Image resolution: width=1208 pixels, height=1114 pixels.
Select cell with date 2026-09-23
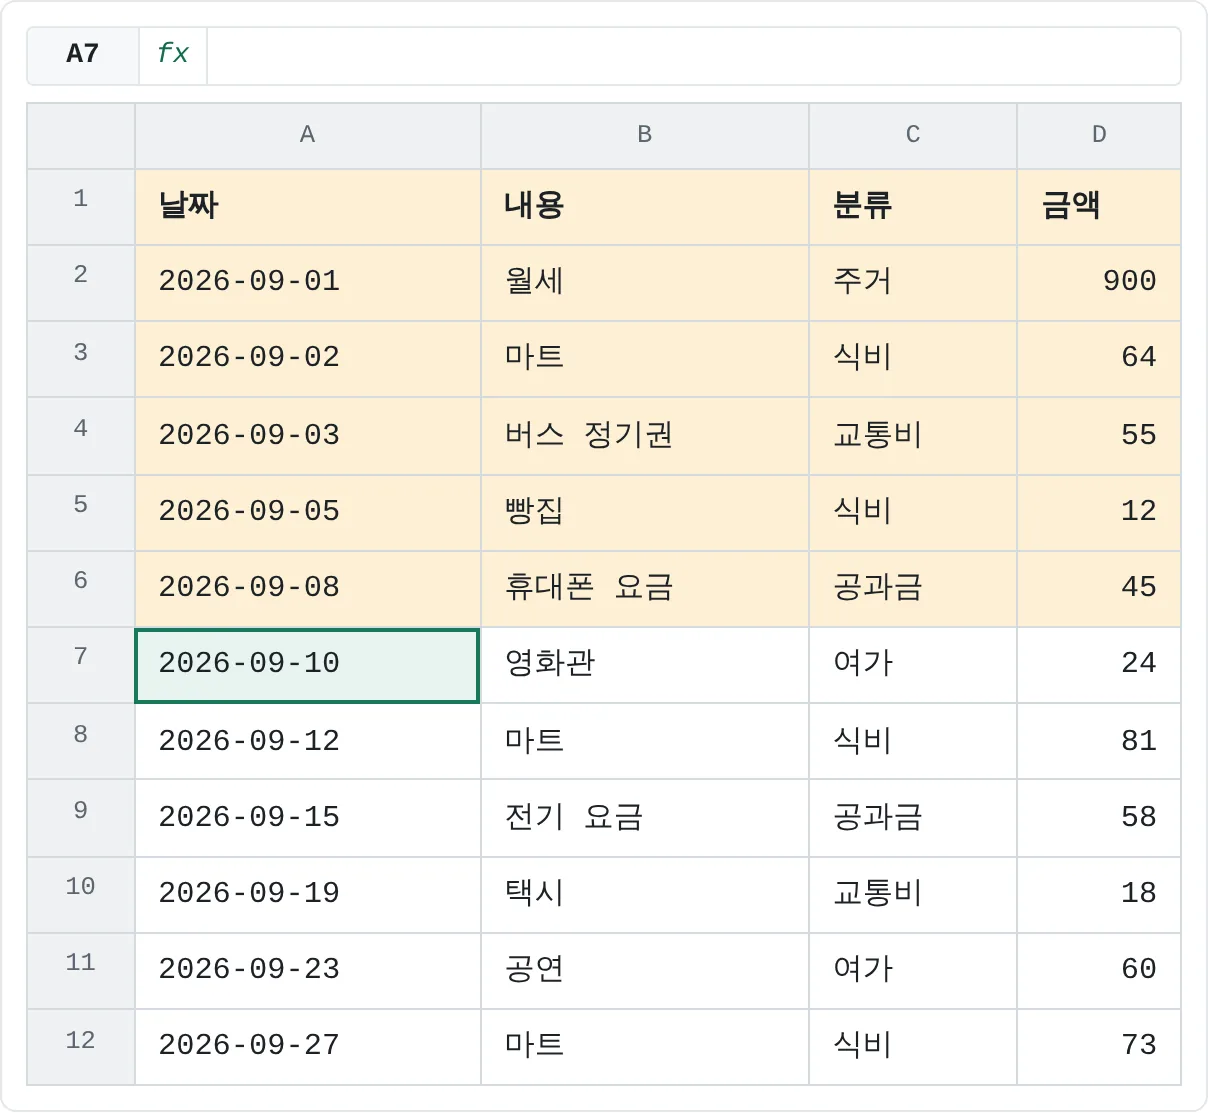308,971
